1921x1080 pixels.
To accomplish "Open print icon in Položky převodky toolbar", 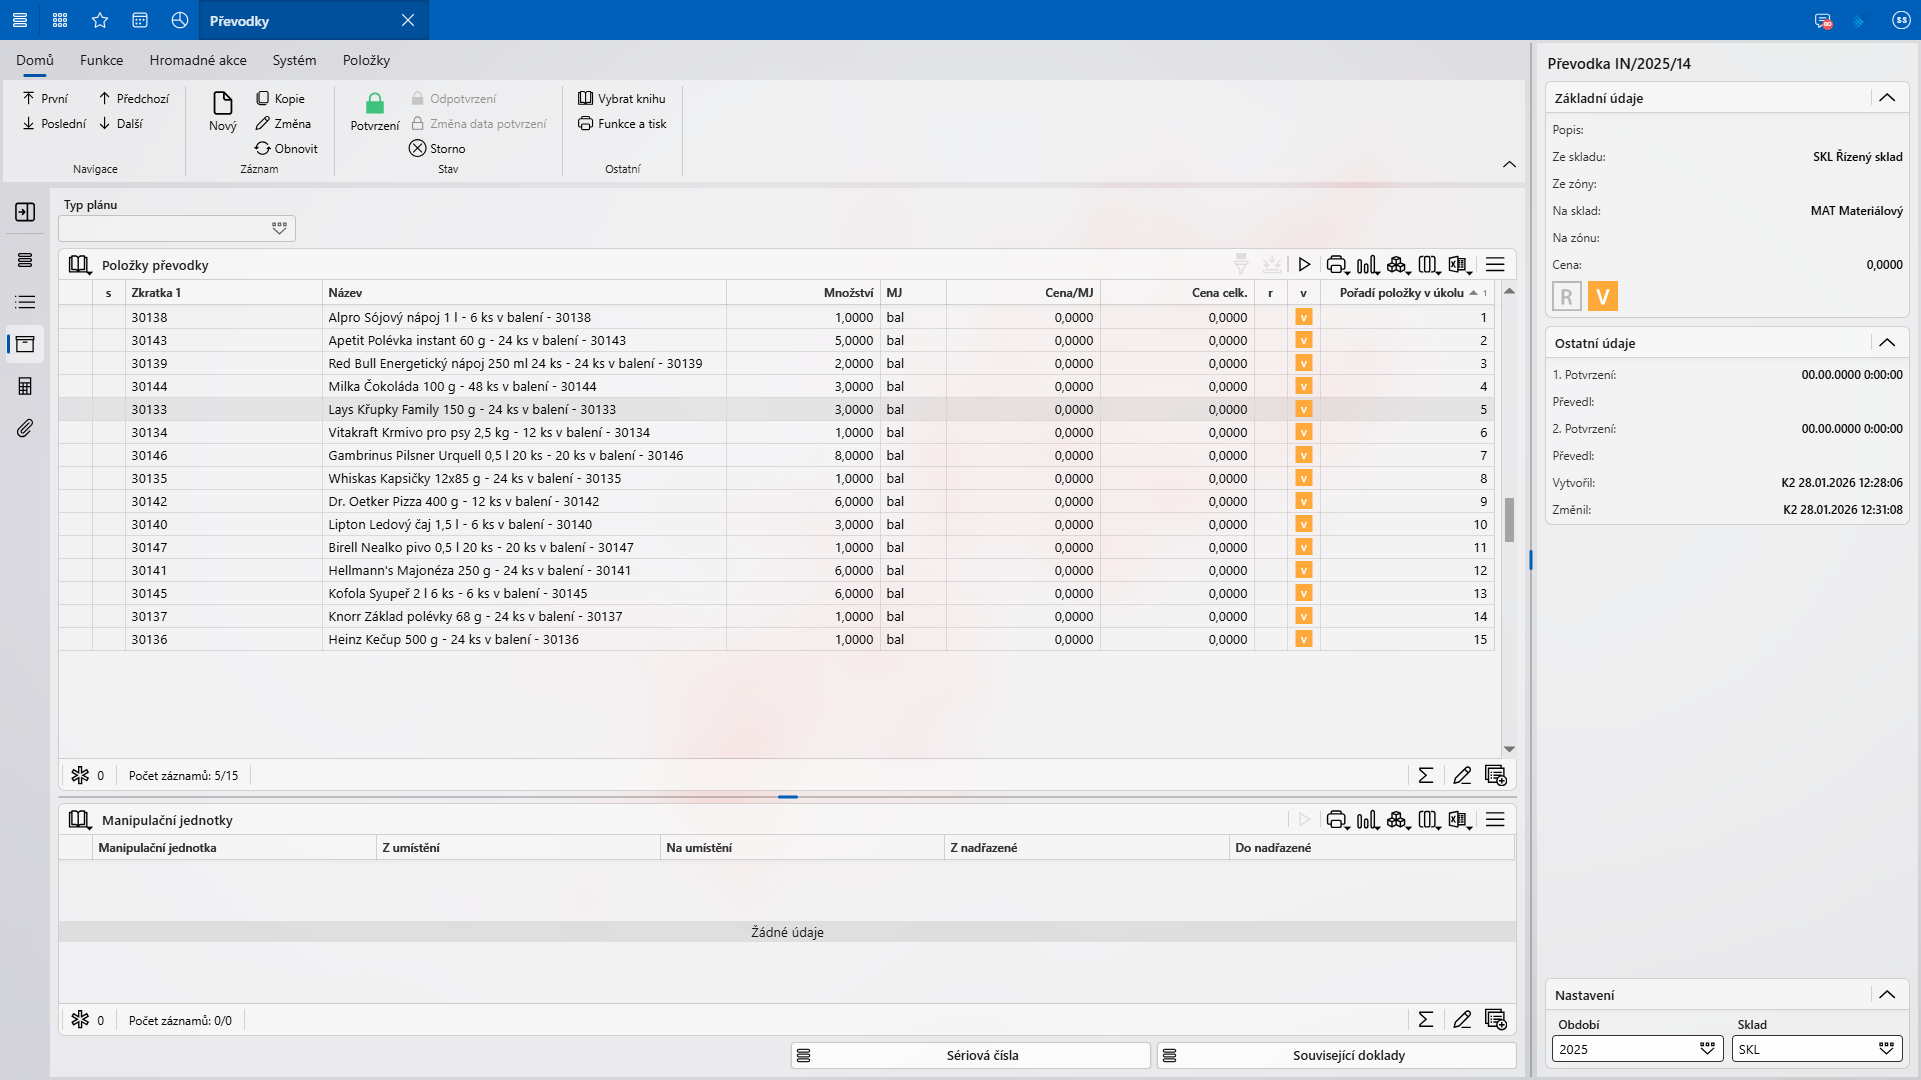I will pyautogui.click(x=1336, y=265).
